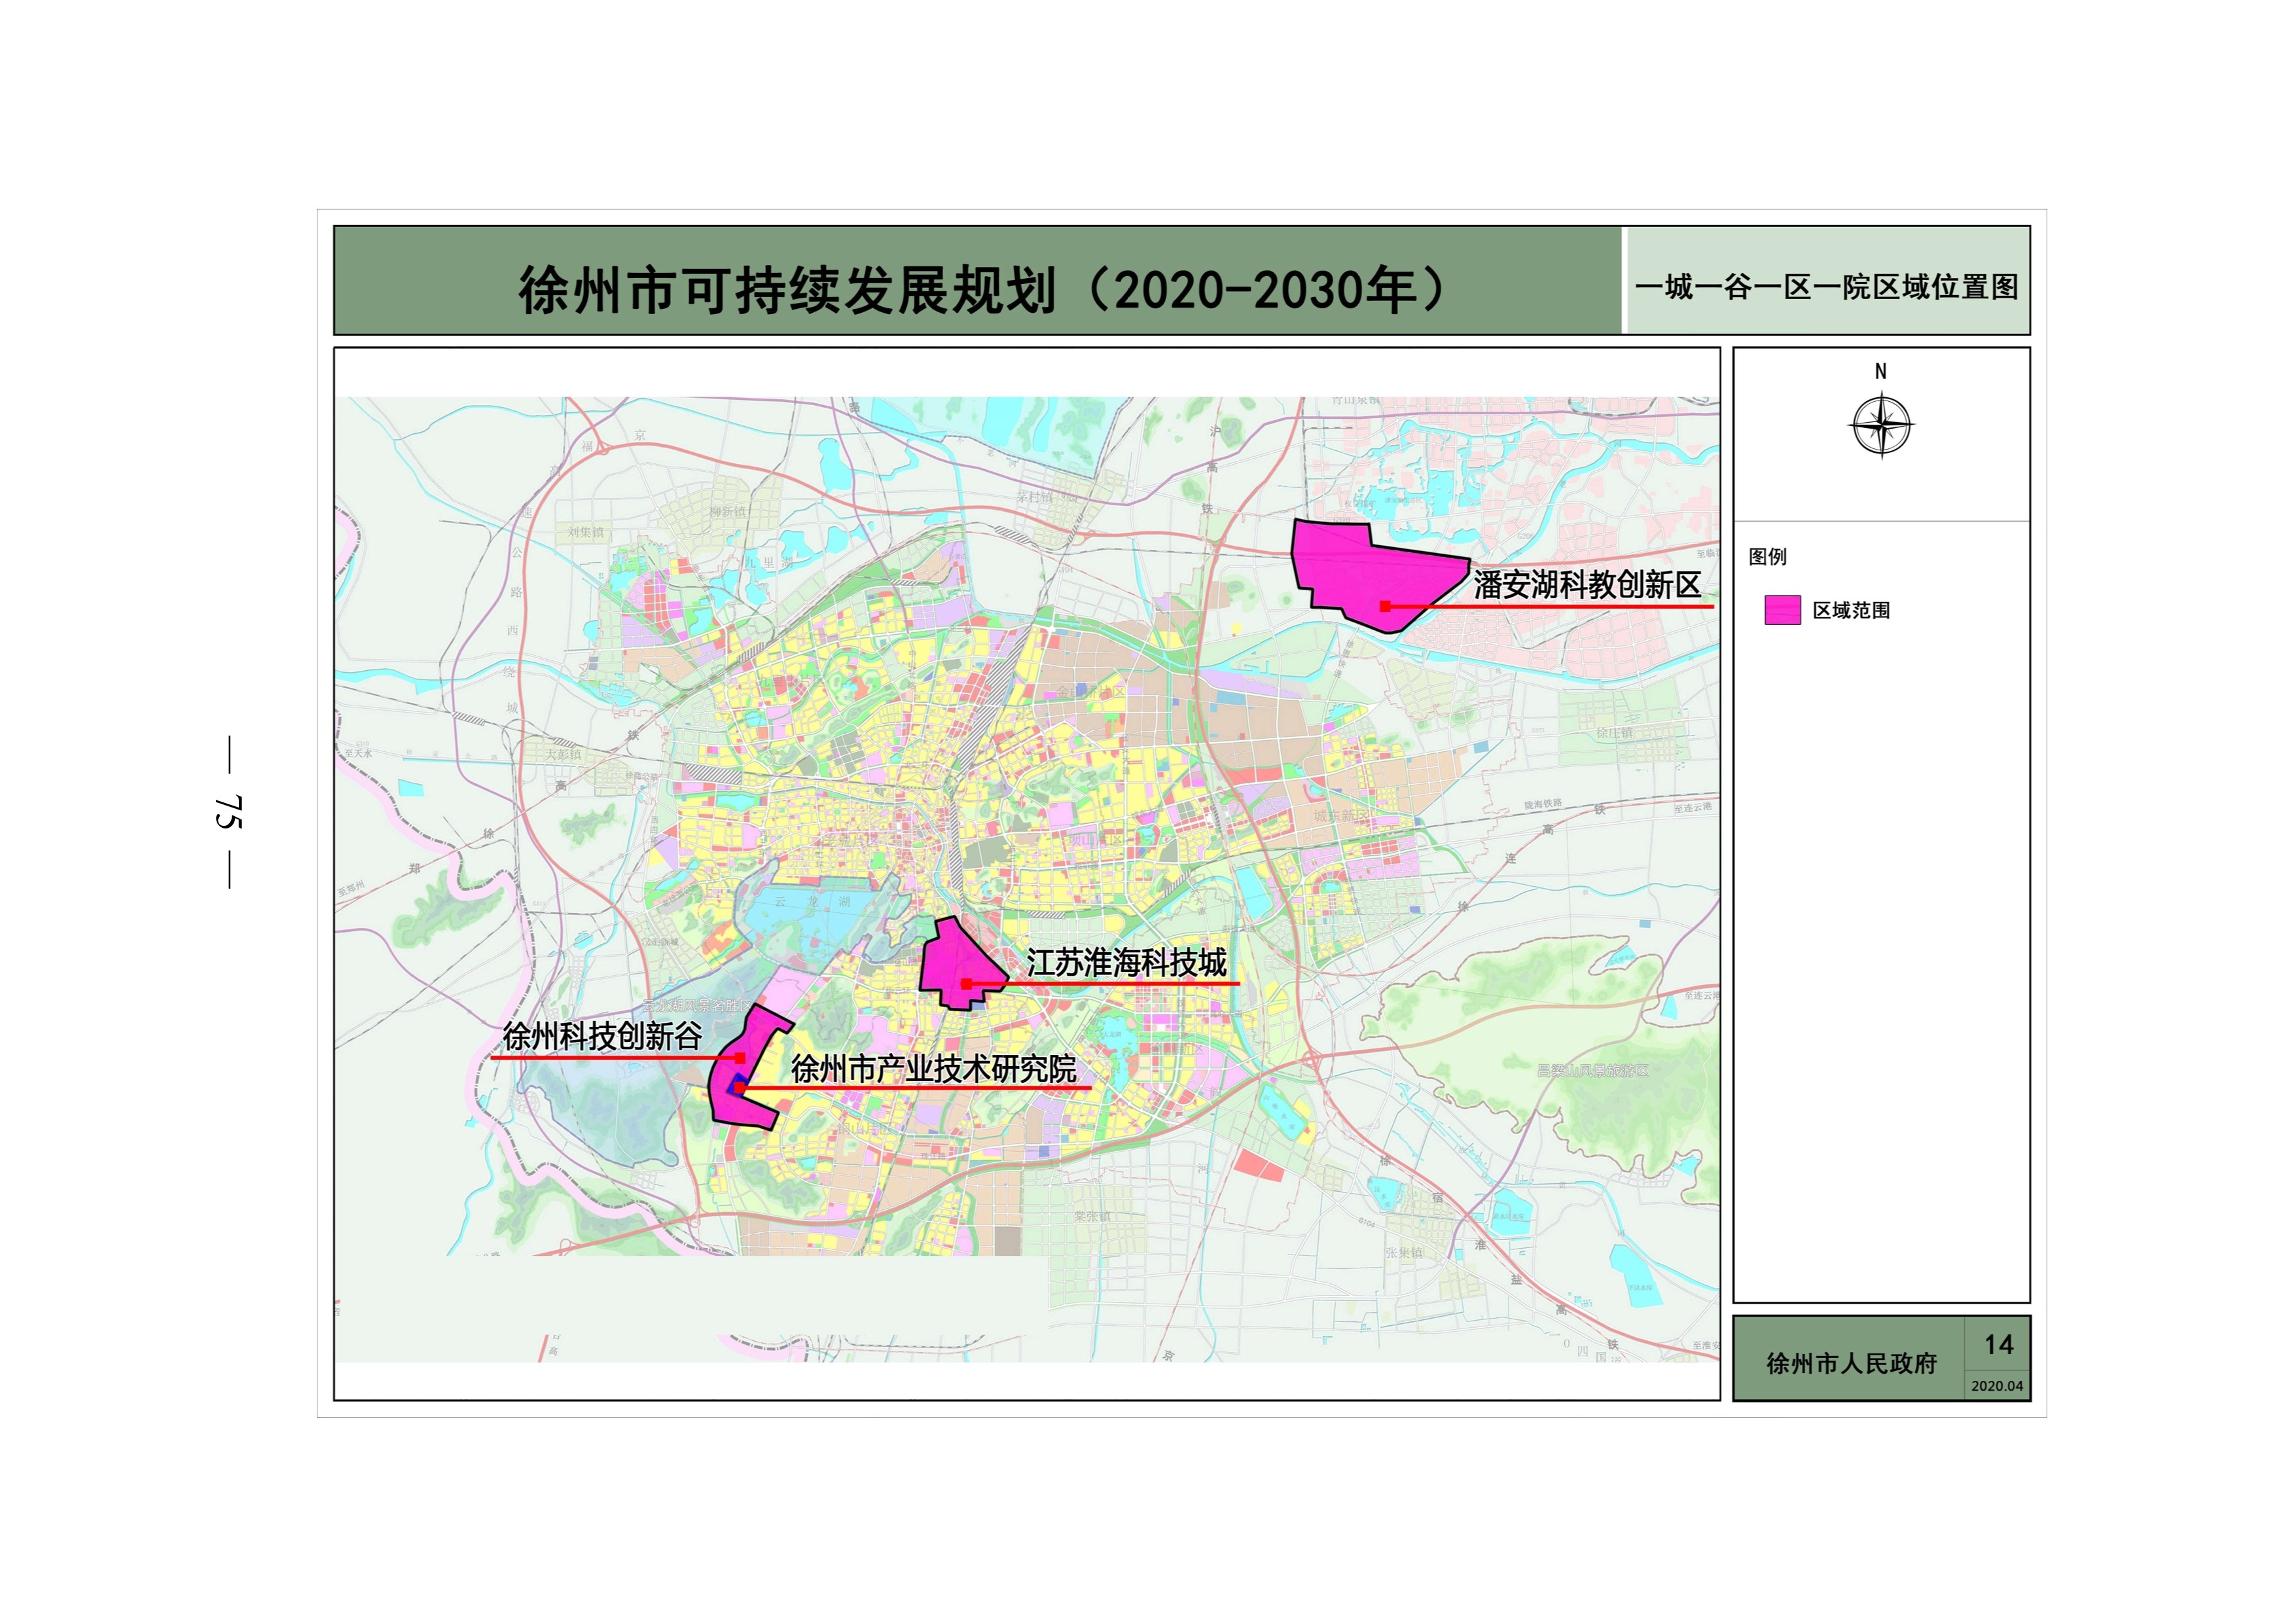Click the 江苏淮海科技城 label text

point(1126,962)
